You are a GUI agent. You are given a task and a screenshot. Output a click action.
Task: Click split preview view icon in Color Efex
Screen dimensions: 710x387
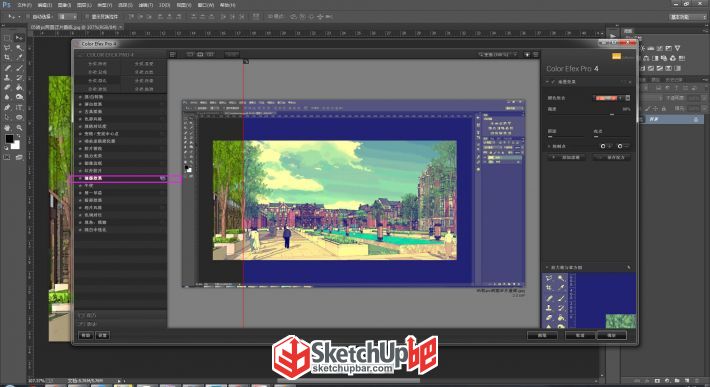200,54
